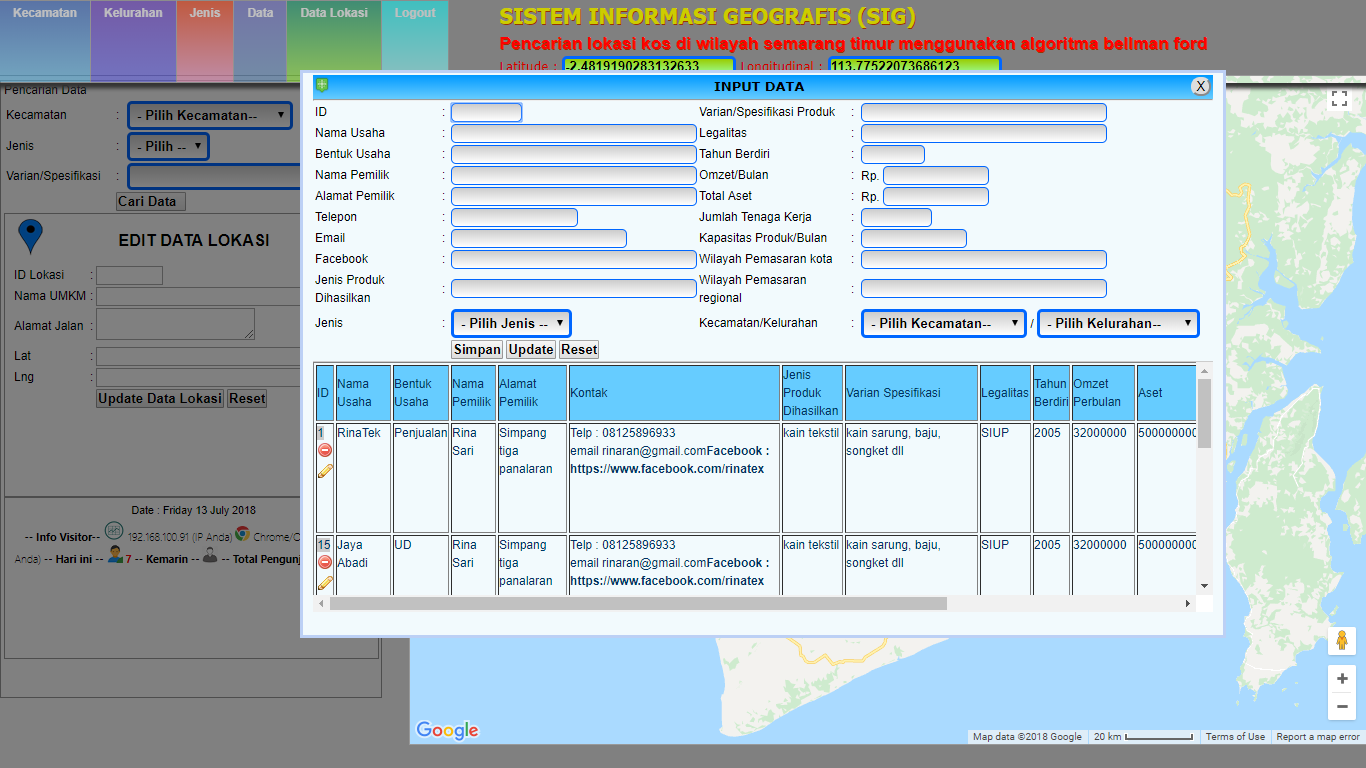The width and height of the screenshot is (1366, 768).
Task: Open the Kelurahan menu item
Action: pyautogui.click(x=133, y=14)
